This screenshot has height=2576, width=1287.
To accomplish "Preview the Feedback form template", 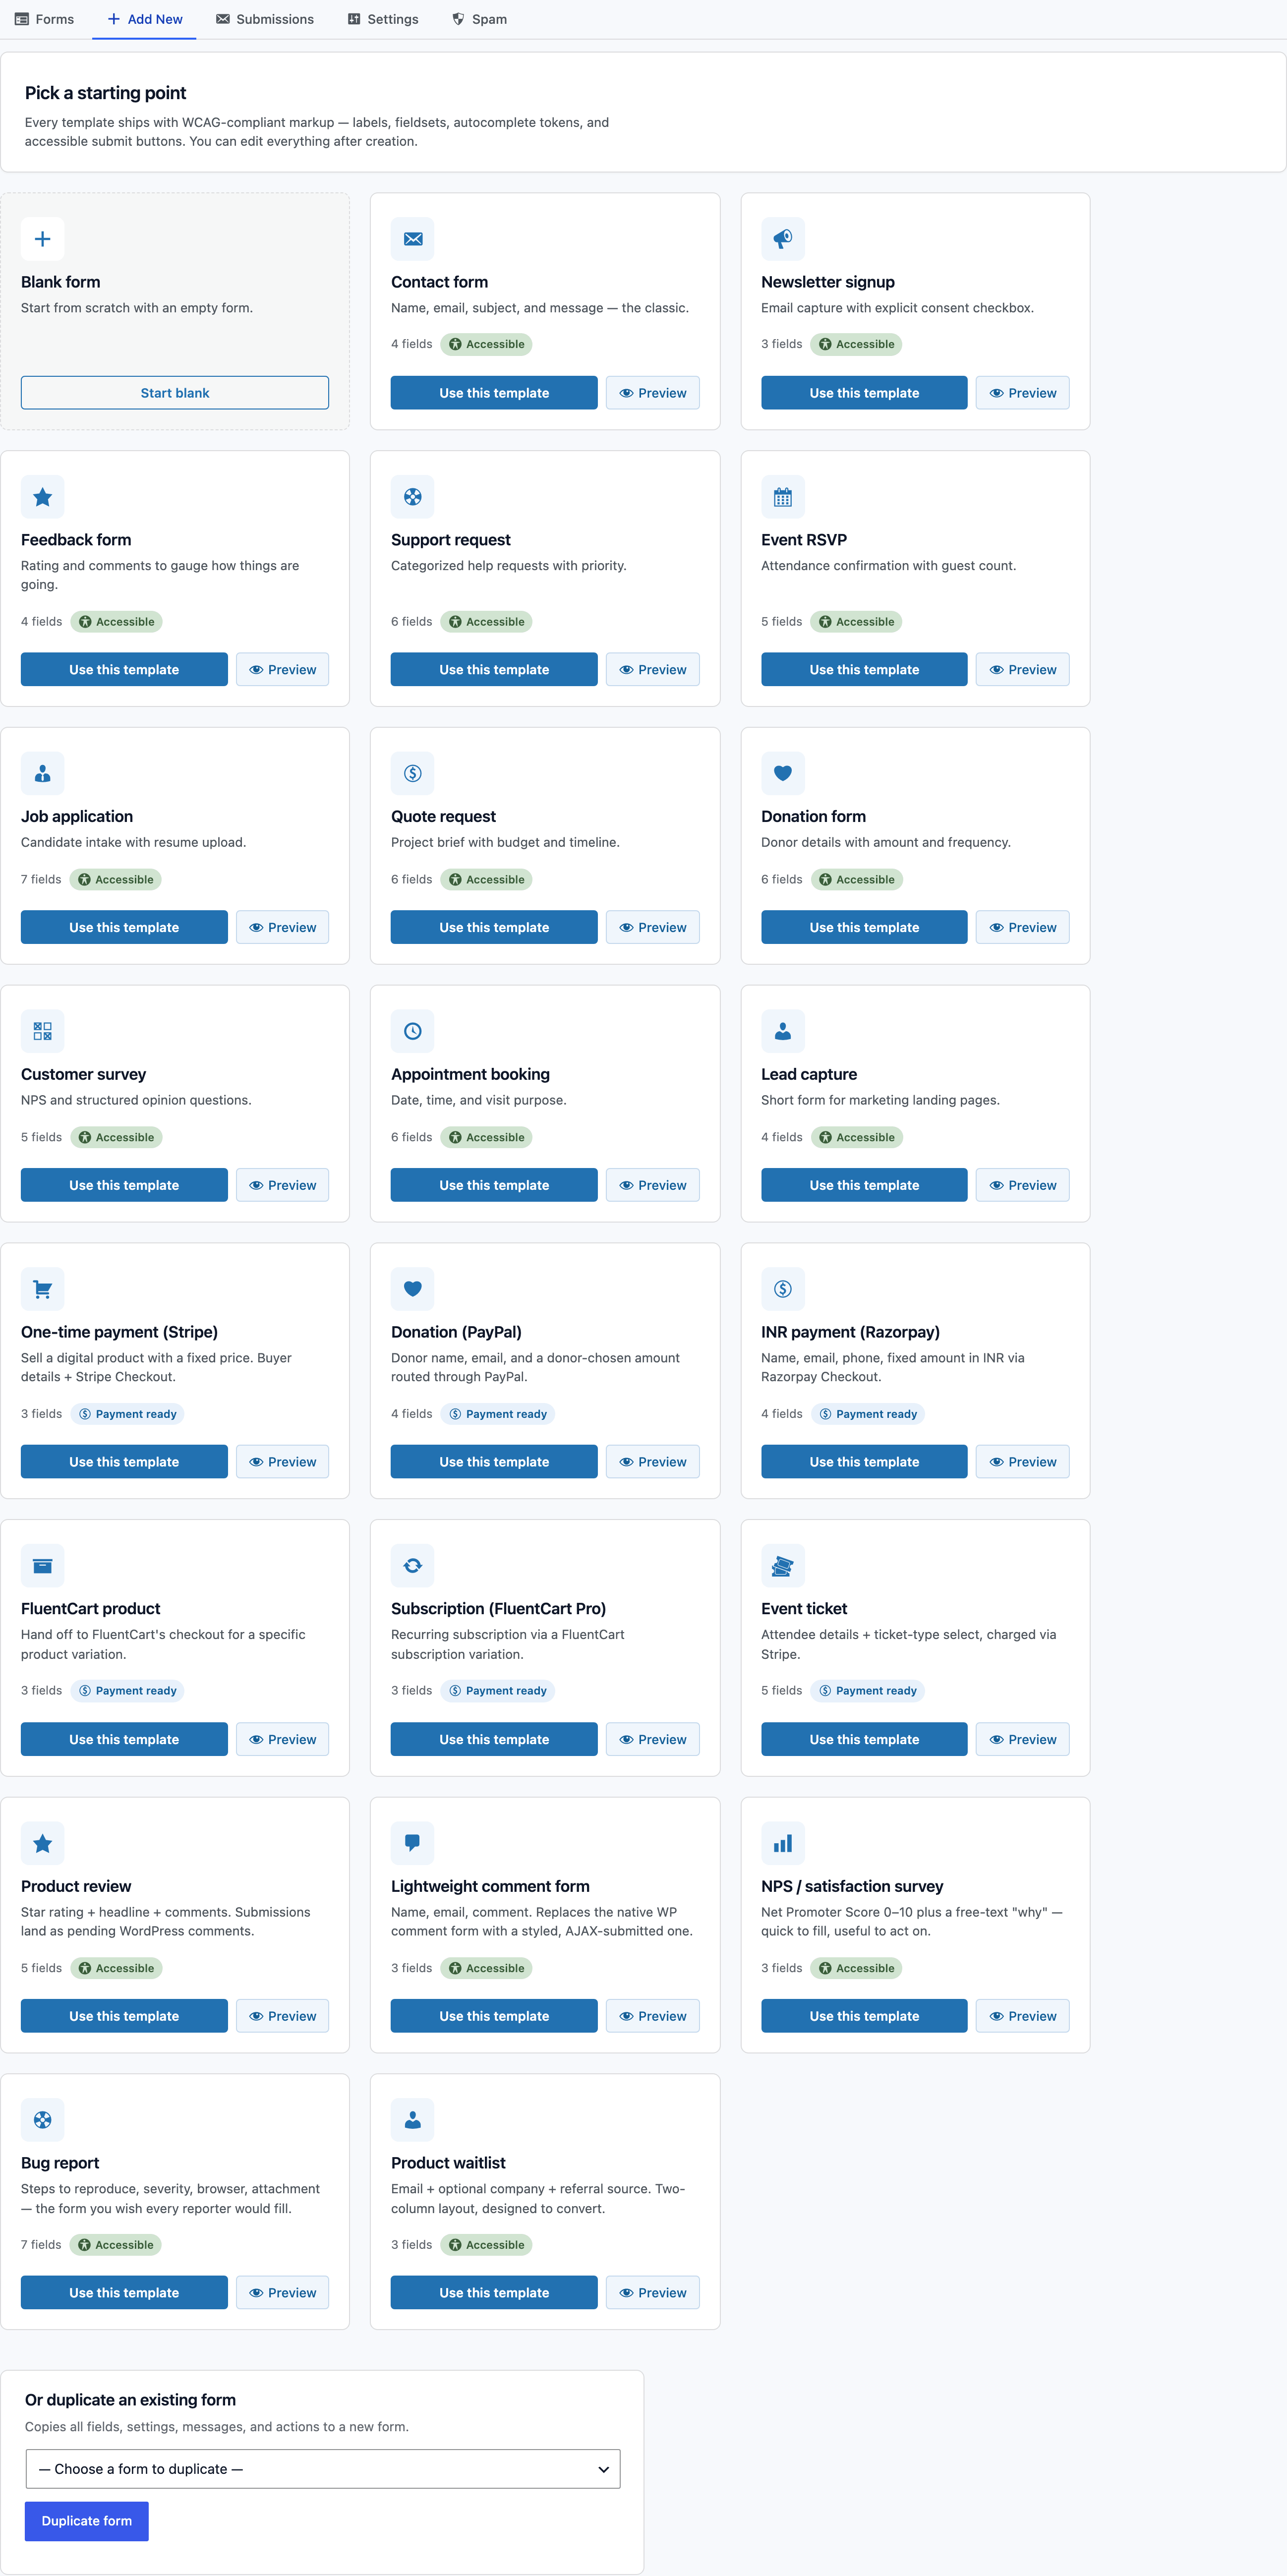I will [282, 669].
